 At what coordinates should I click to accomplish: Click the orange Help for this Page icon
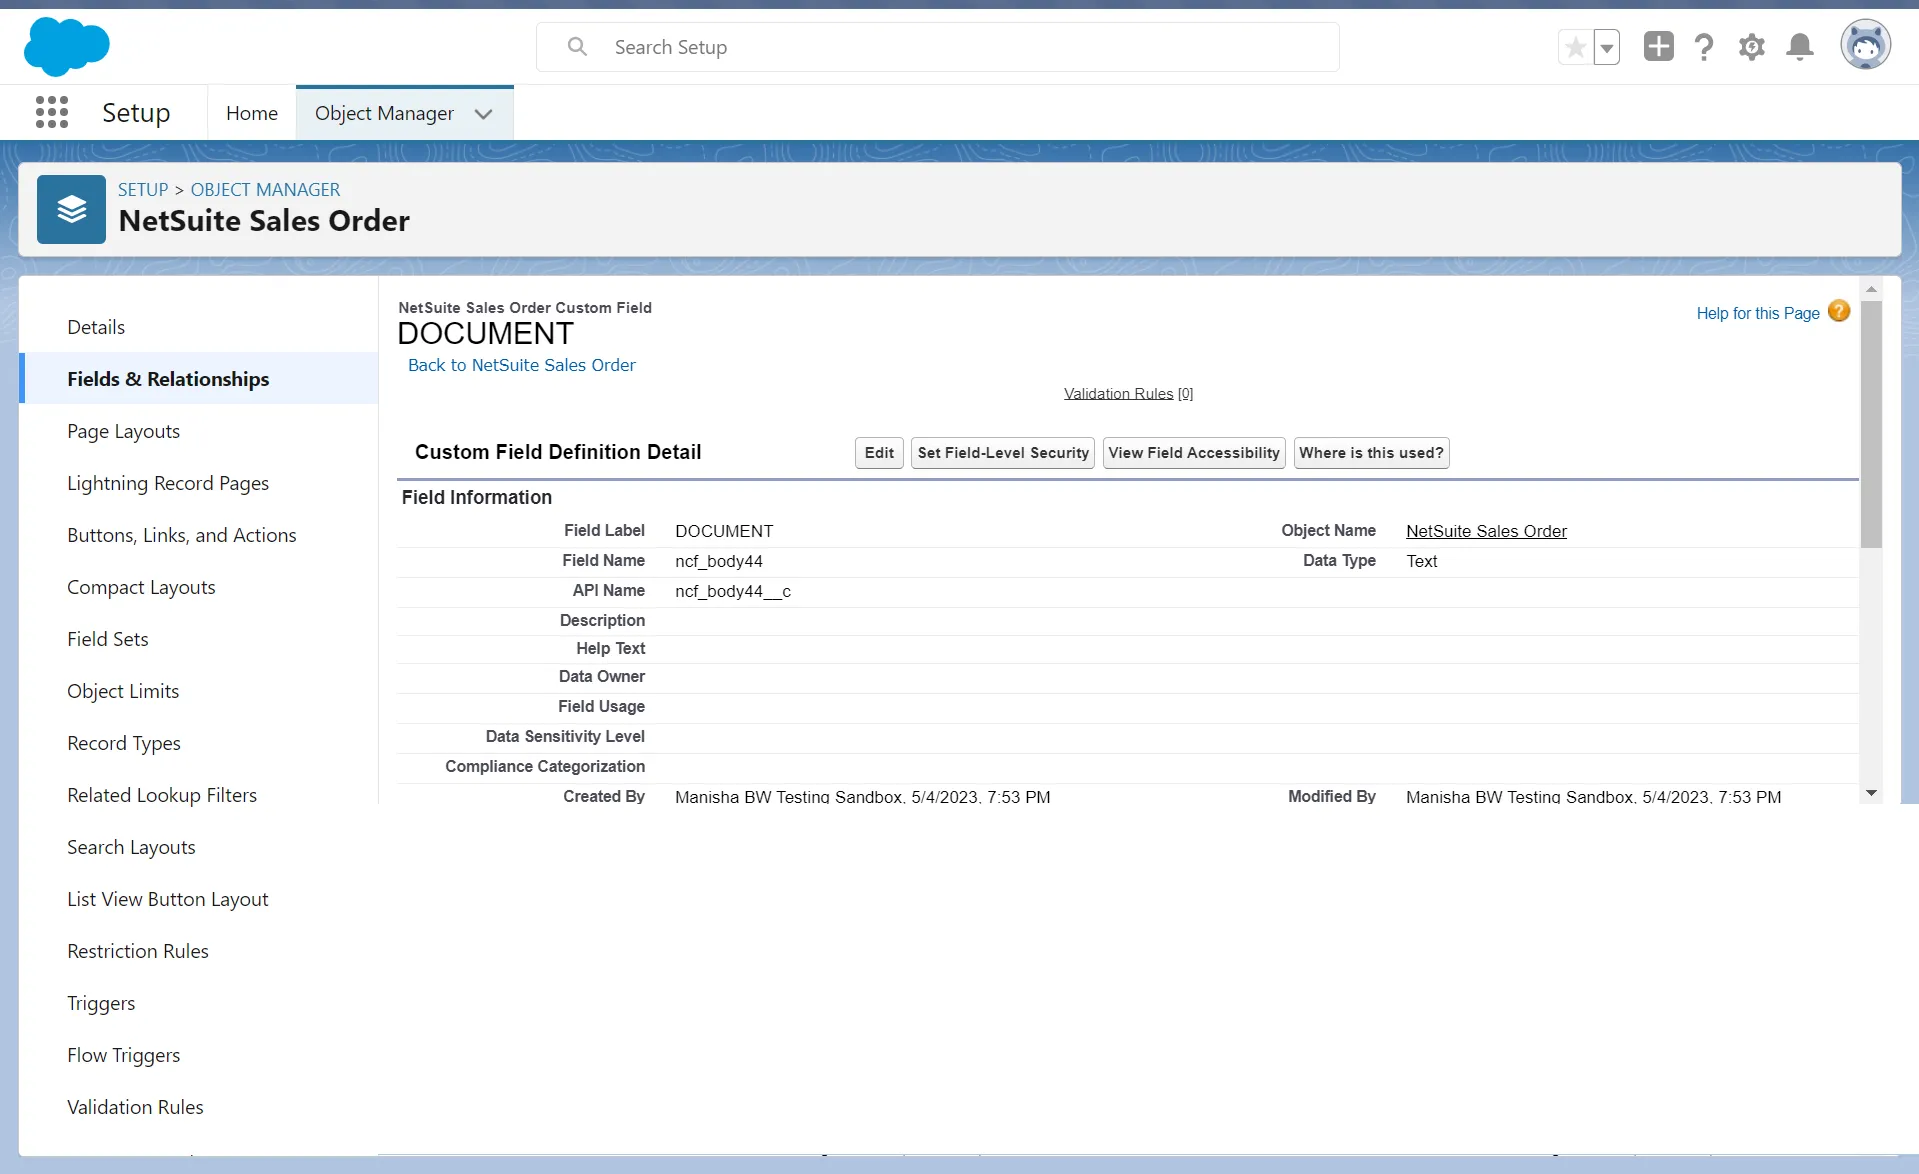click(x=1838, y=311)
